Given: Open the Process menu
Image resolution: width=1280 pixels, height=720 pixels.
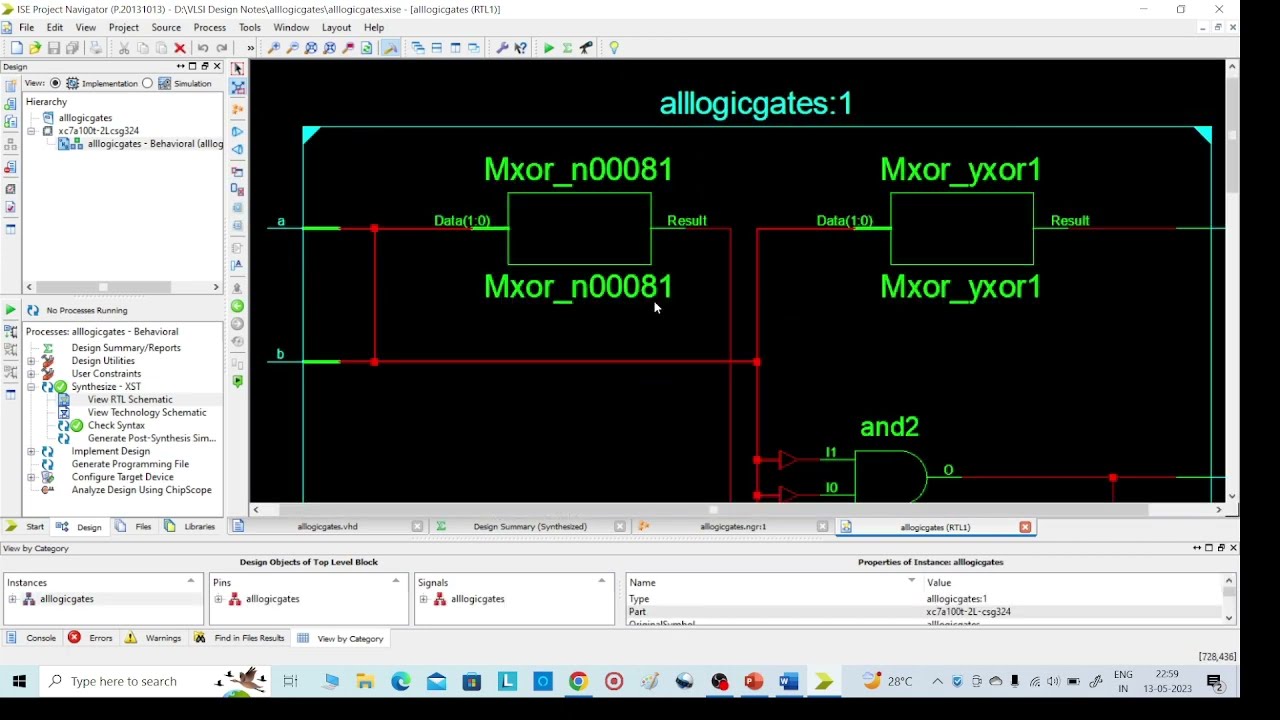Looking at the screenshot, I should click(209, 27).
